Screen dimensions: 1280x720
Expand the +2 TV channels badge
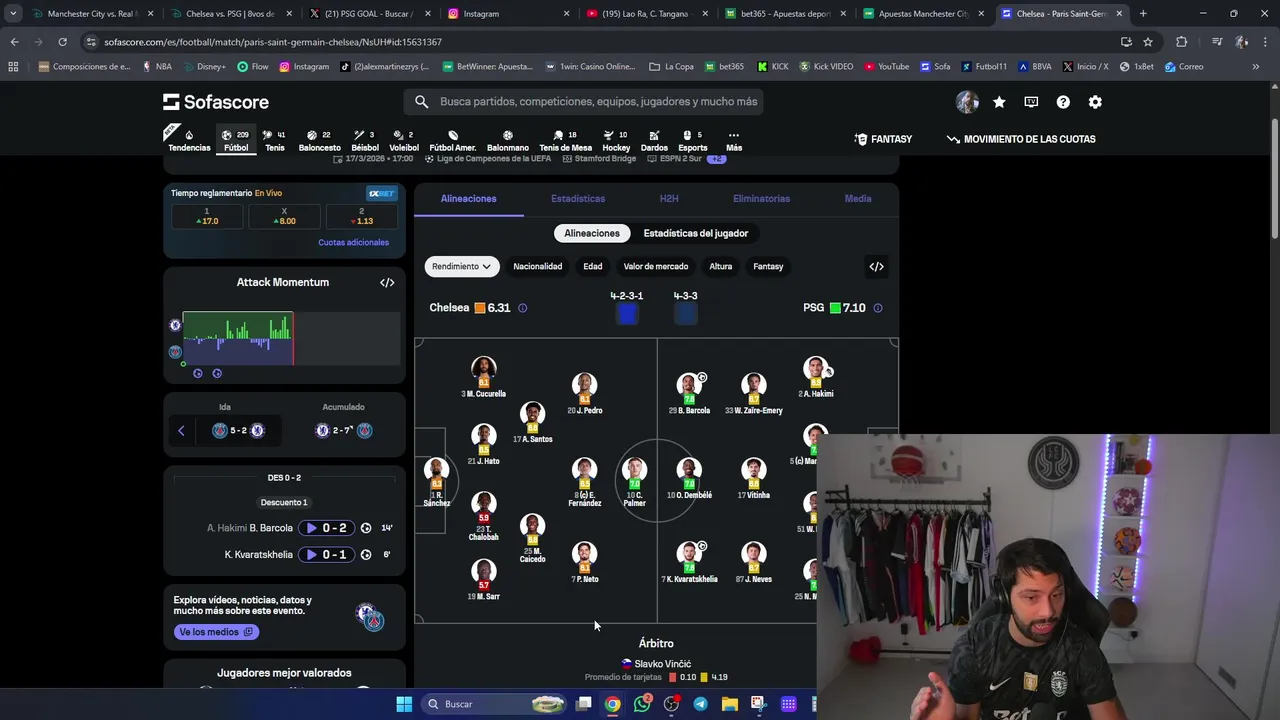click(717, 159)
